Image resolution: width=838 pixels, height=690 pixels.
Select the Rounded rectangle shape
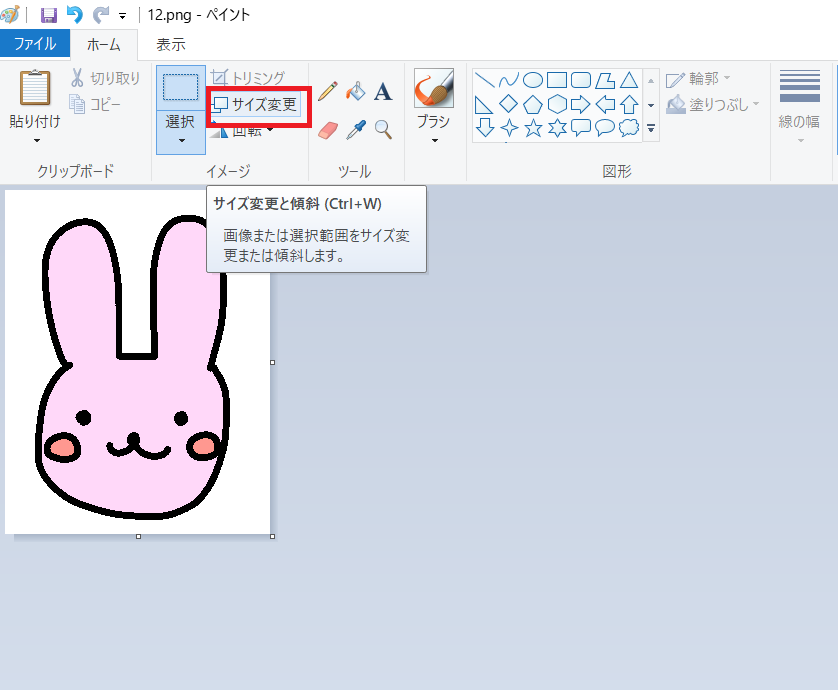click(x=581, y=80)
